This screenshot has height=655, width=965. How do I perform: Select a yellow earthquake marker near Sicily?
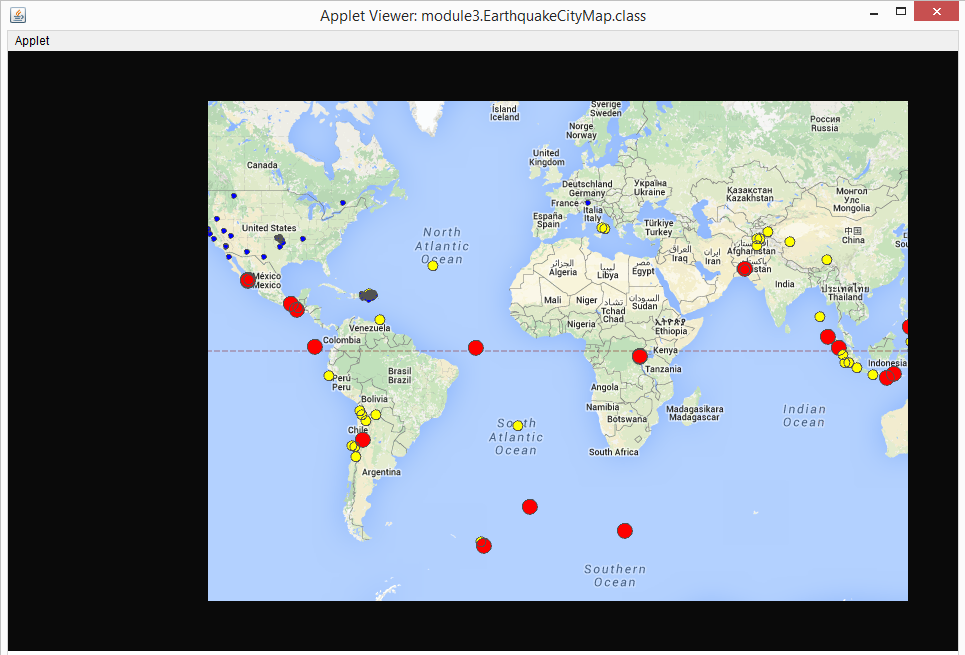[x=603, y=228]
